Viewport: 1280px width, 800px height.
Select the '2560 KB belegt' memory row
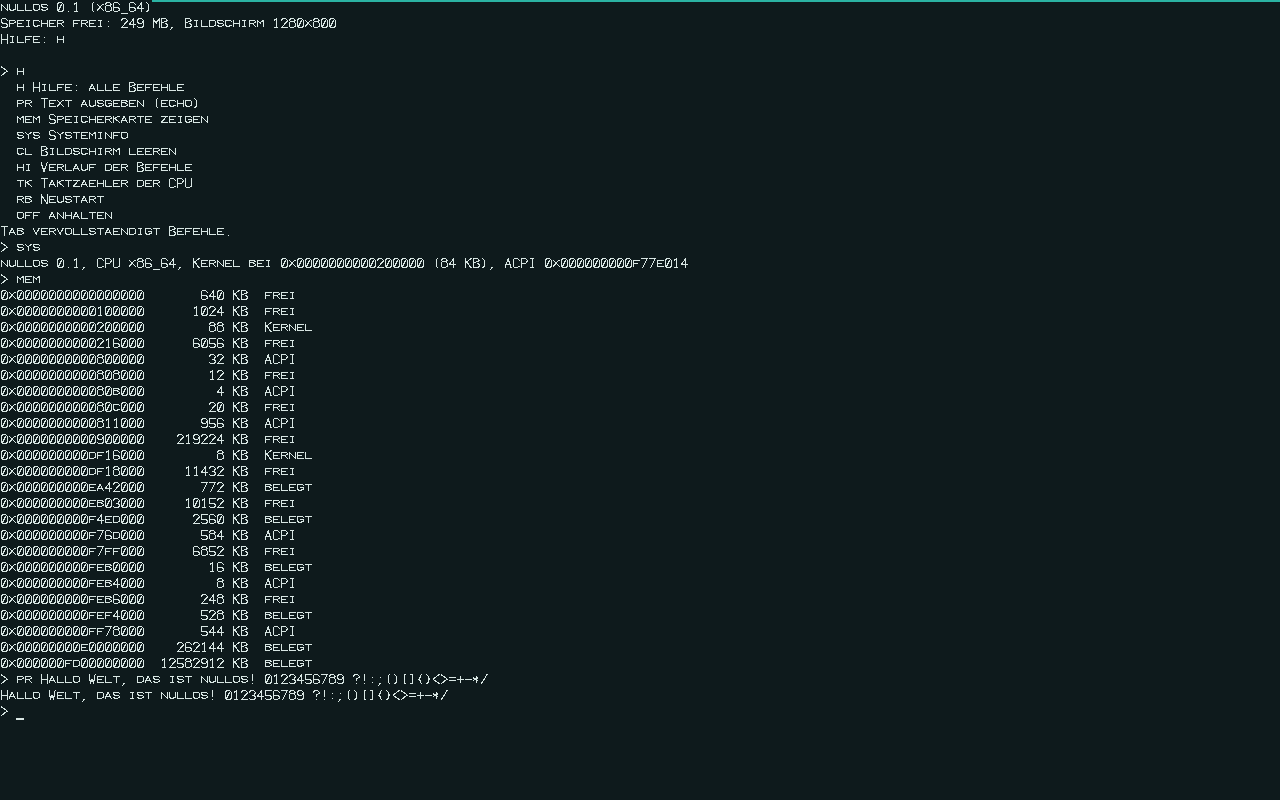click(x=156, y=519)
